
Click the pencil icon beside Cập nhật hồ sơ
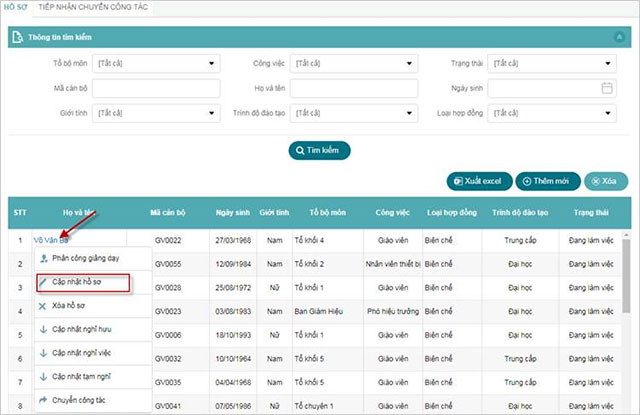(x=43, y=283)
